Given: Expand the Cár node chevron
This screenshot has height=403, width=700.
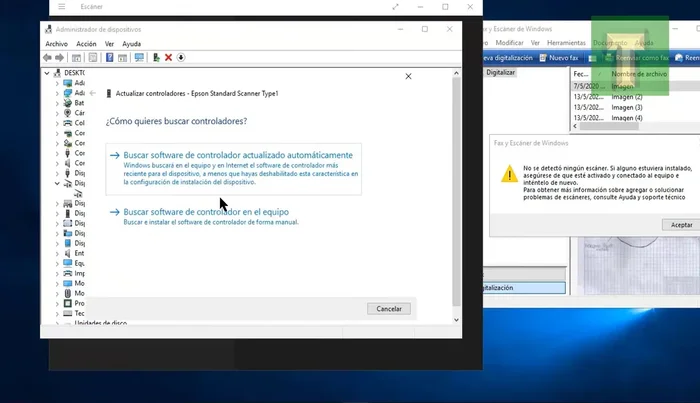Looking at the screenshot, I should pyautogui.click(x=57, y=113).
